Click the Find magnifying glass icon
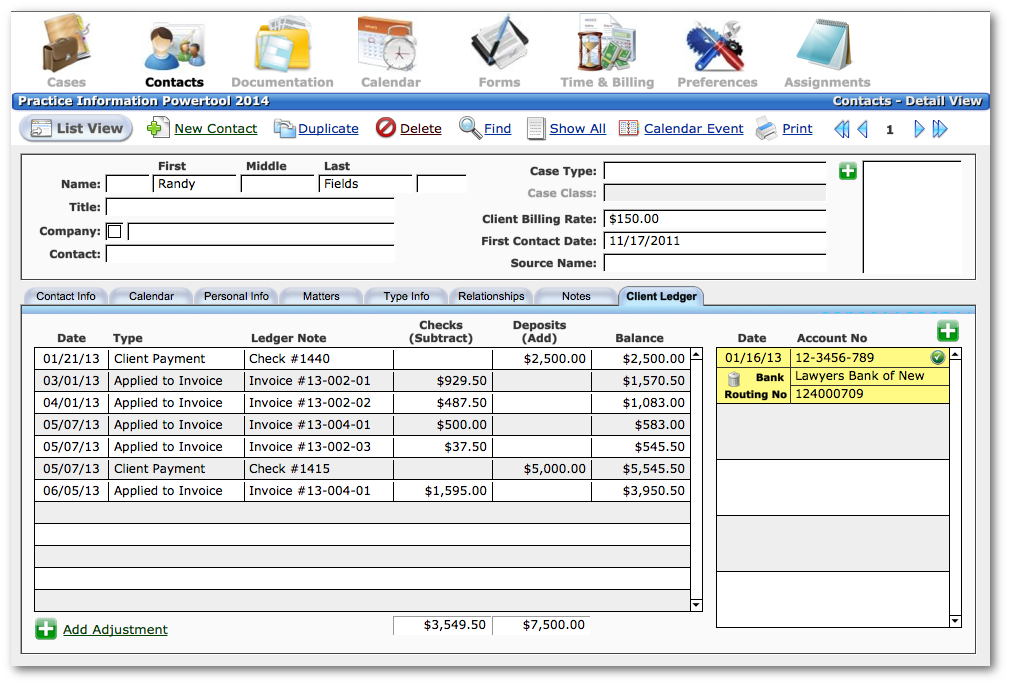This screenshot has width=1009, height=685. 470,128
